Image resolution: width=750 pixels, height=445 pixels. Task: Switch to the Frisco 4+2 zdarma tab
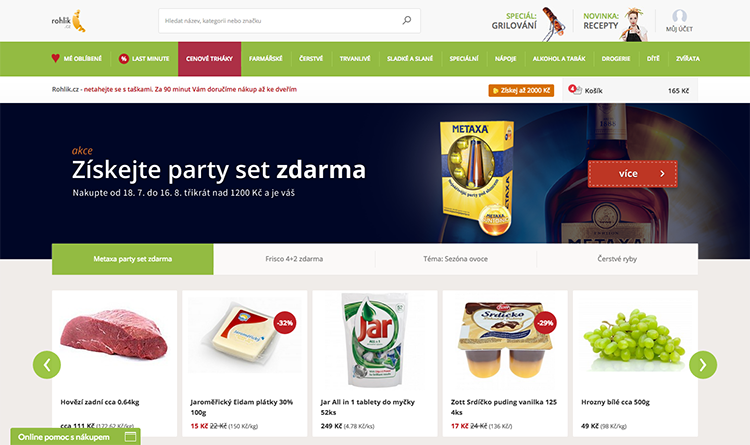(x=294, y=259)
